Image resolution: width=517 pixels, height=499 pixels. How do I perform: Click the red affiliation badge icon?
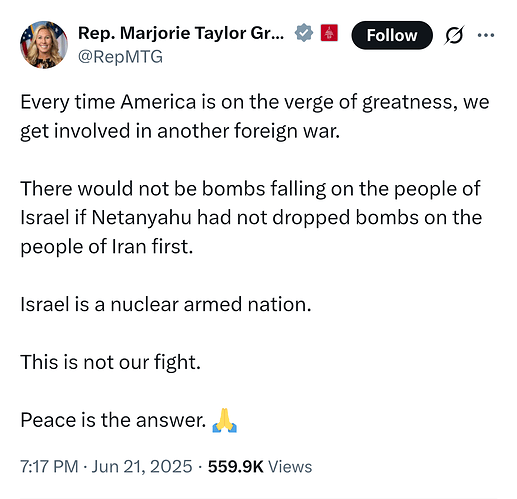tap(329, 33)
